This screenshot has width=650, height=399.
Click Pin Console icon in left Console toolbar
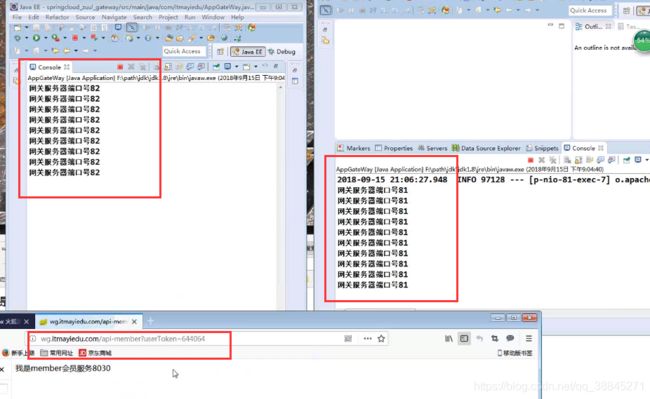(x=216, y=67)
